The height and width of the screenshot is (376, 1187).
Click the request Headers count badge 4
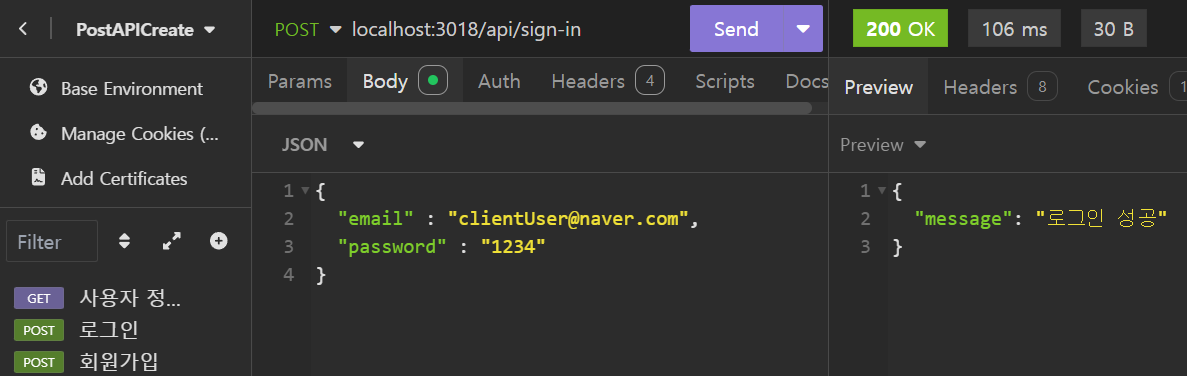point(650,81)
